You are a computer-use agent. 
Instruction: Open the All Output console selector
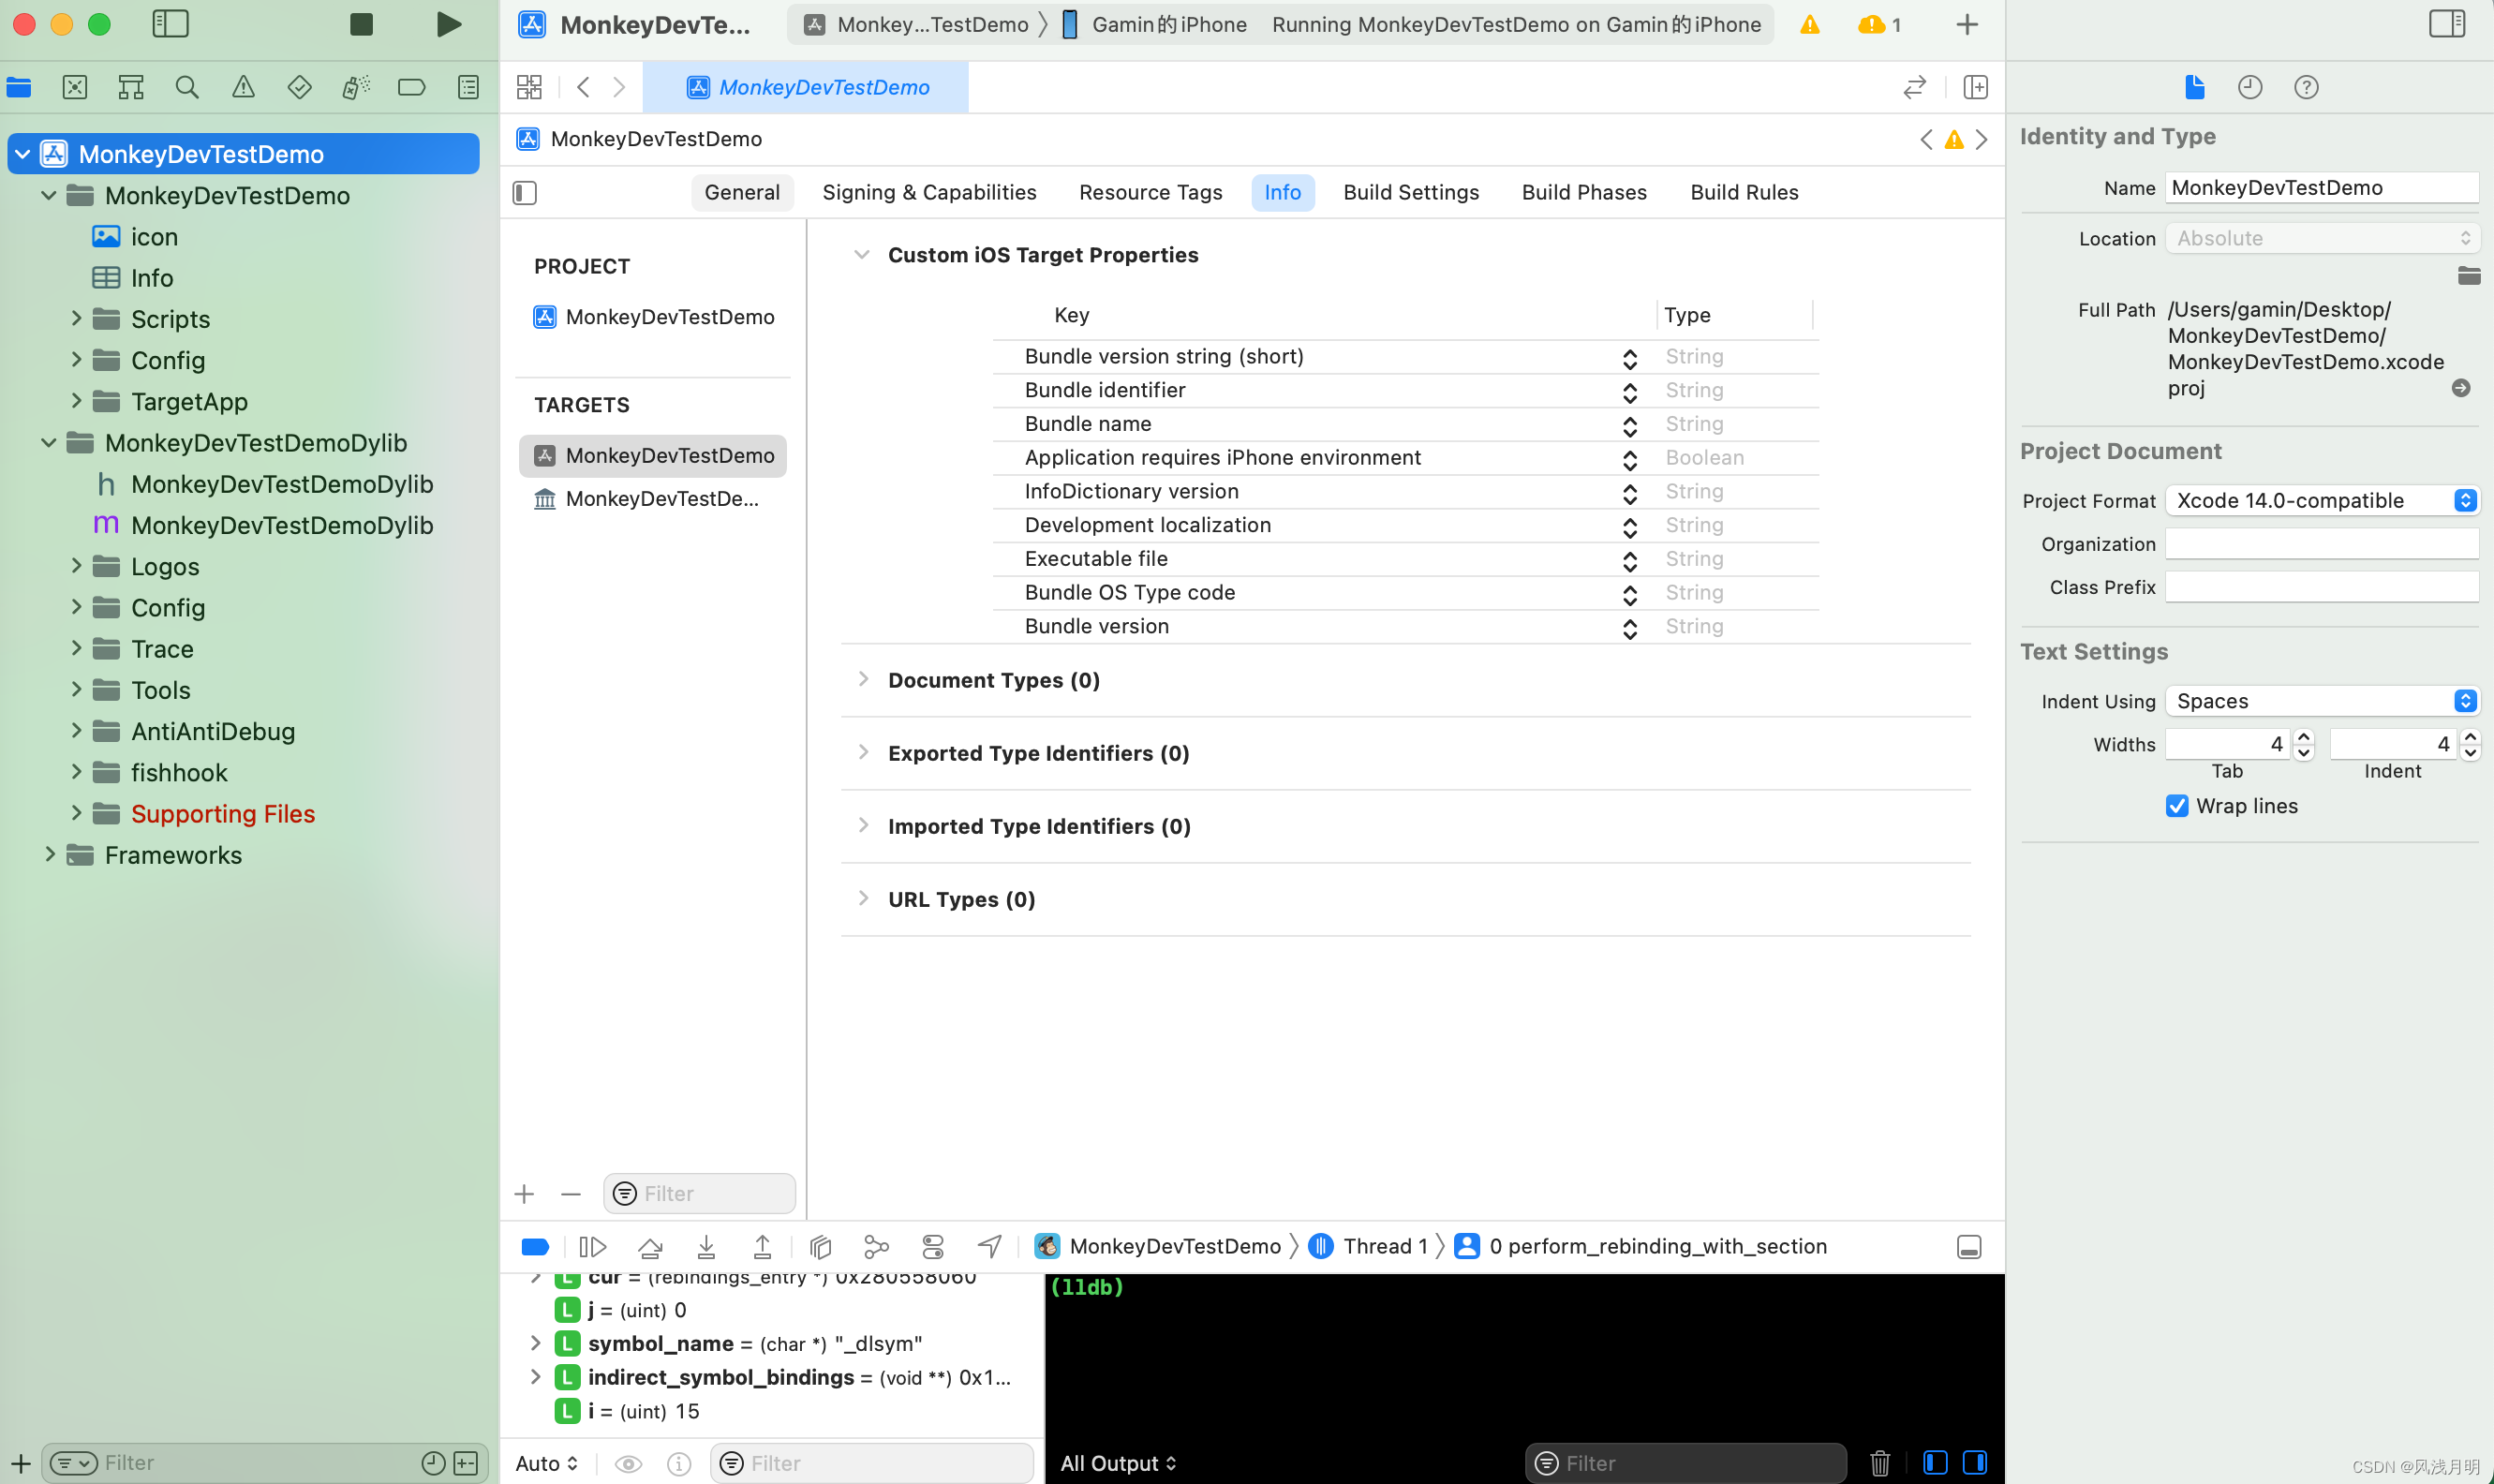(1118, 1463)
